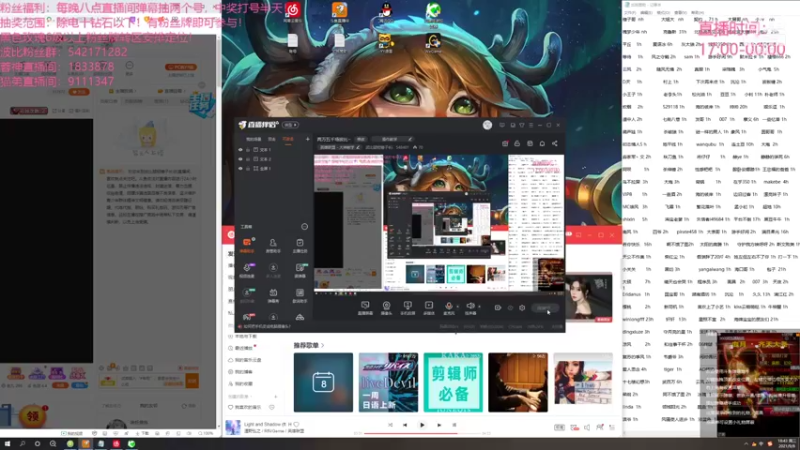Open the 剪辑师必备 playlist cover
This screenshot has height=450, width=800.
point(453,382)
